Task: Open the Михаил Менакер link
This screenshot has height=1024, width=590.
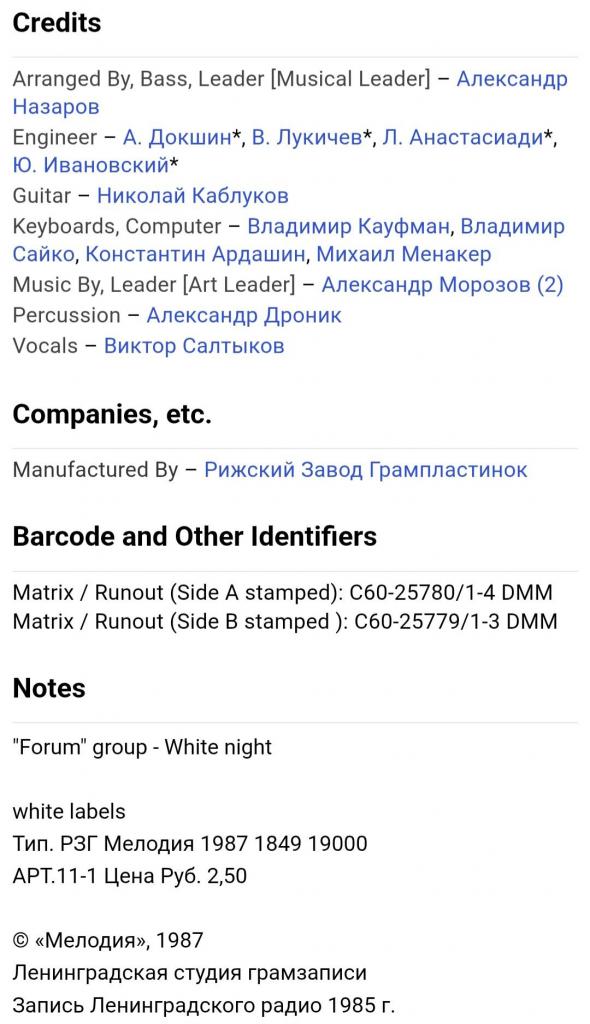Action: [404, 254]
